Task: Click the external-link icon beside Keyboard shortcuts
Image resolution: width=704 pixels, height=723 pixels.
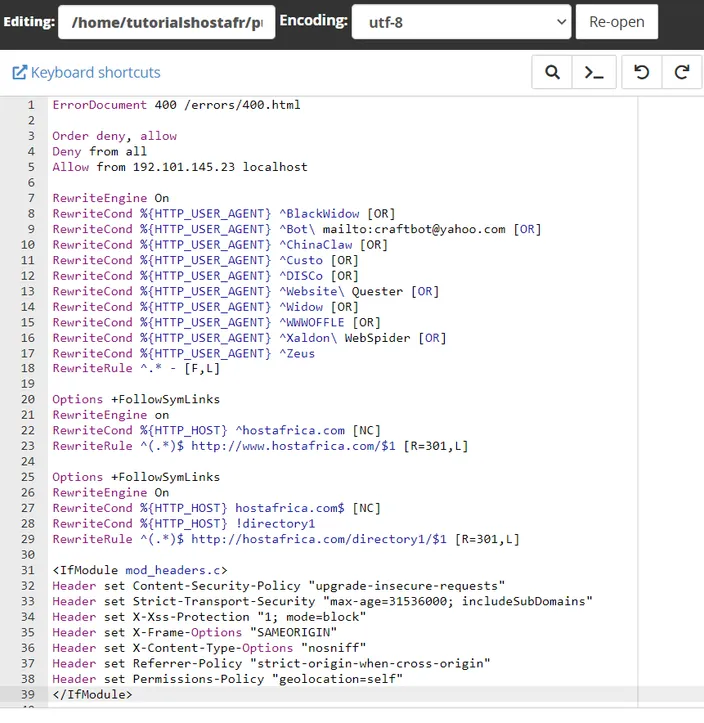Action: point(19,72)
